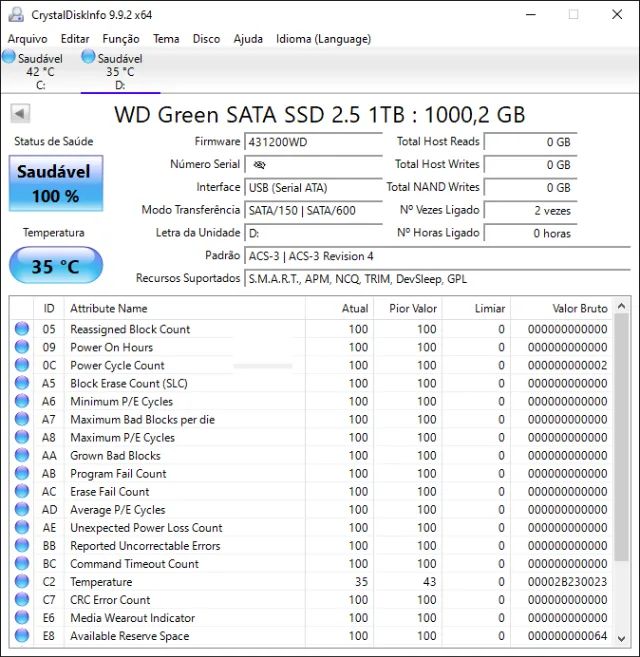Click the Firmware field 431200WD
Image resolution: width=640 pixels, height=657 pixels.
(314, 142)
